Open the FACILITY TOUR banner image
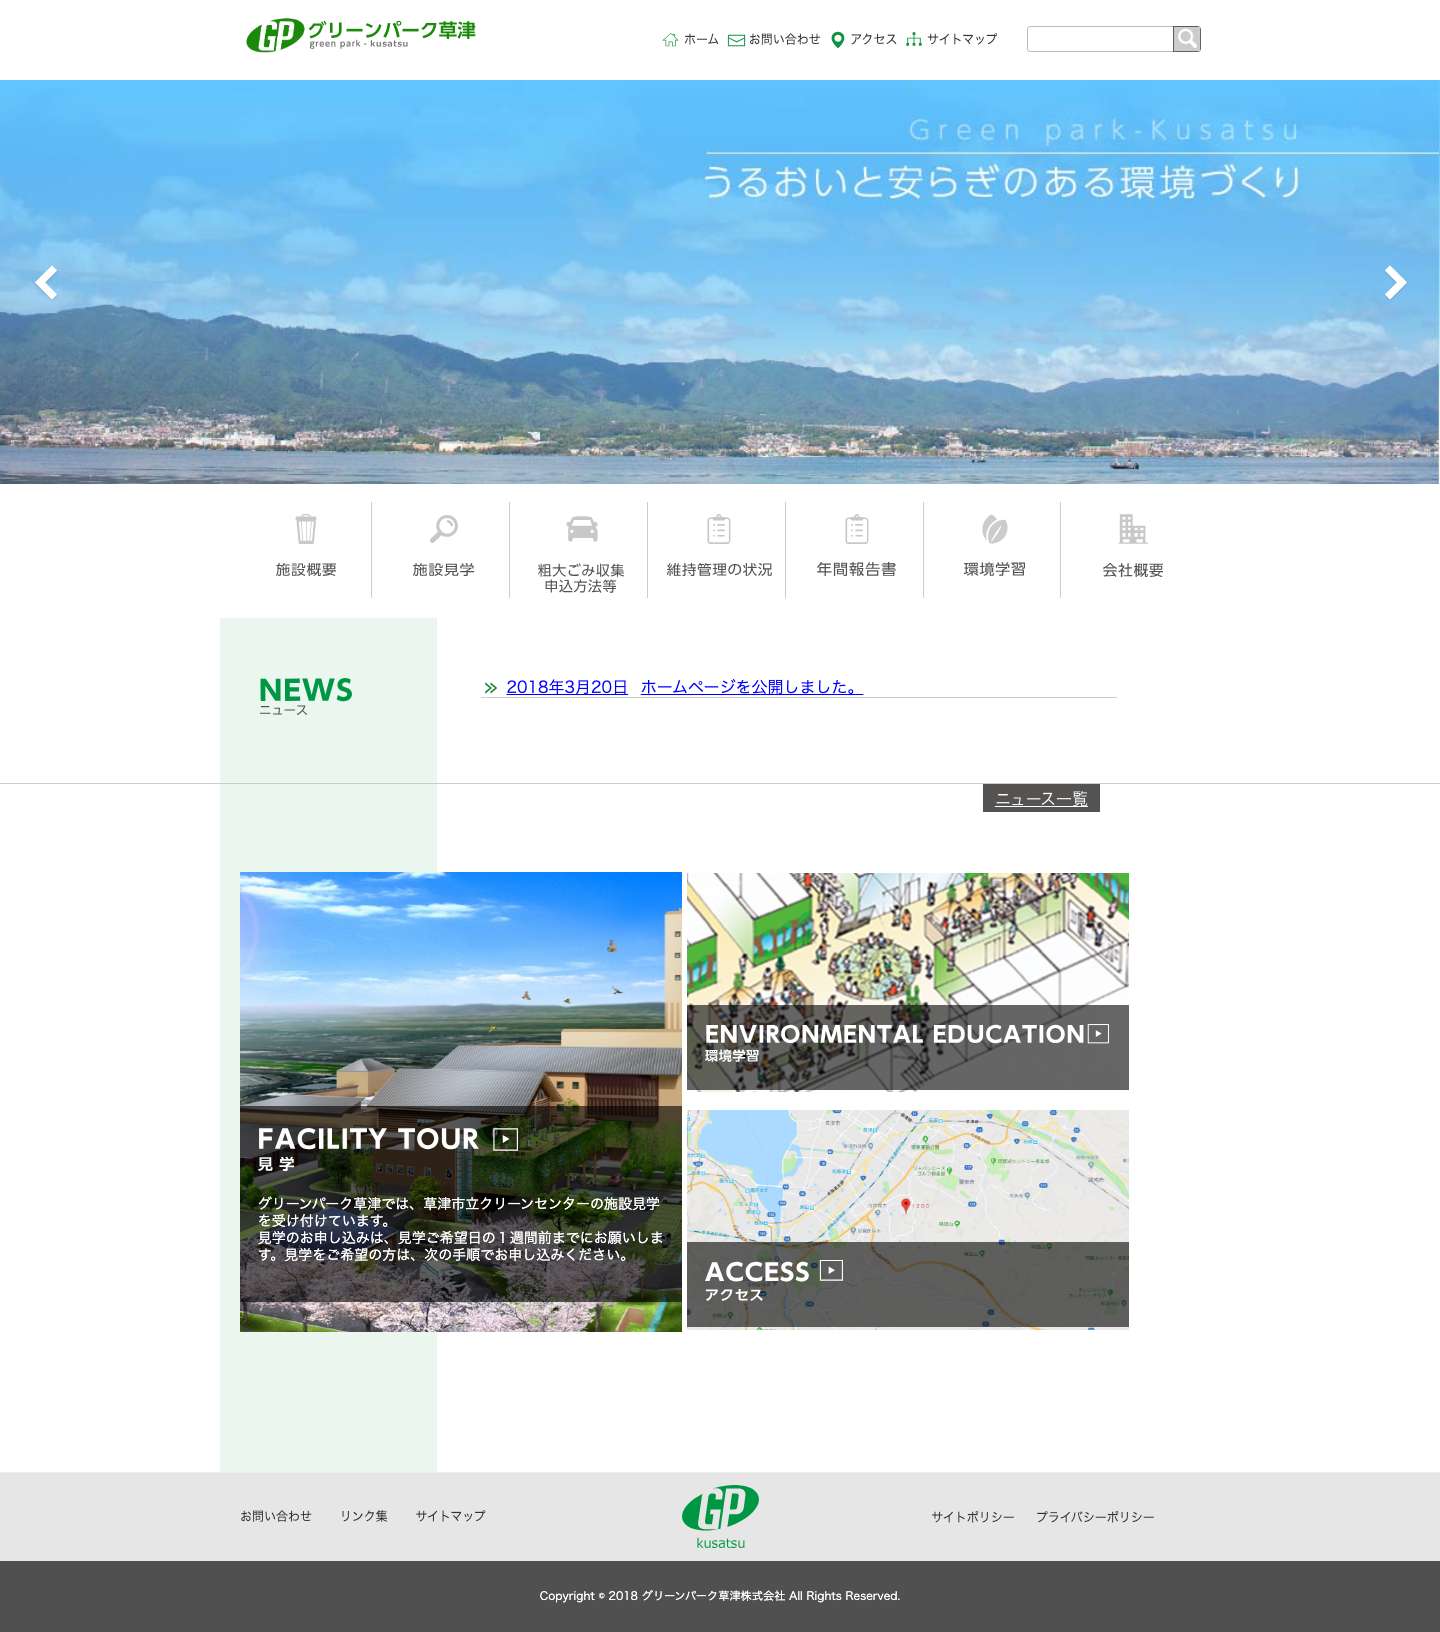Viewport: 1440px width, 1632px height. [461, 1102]
